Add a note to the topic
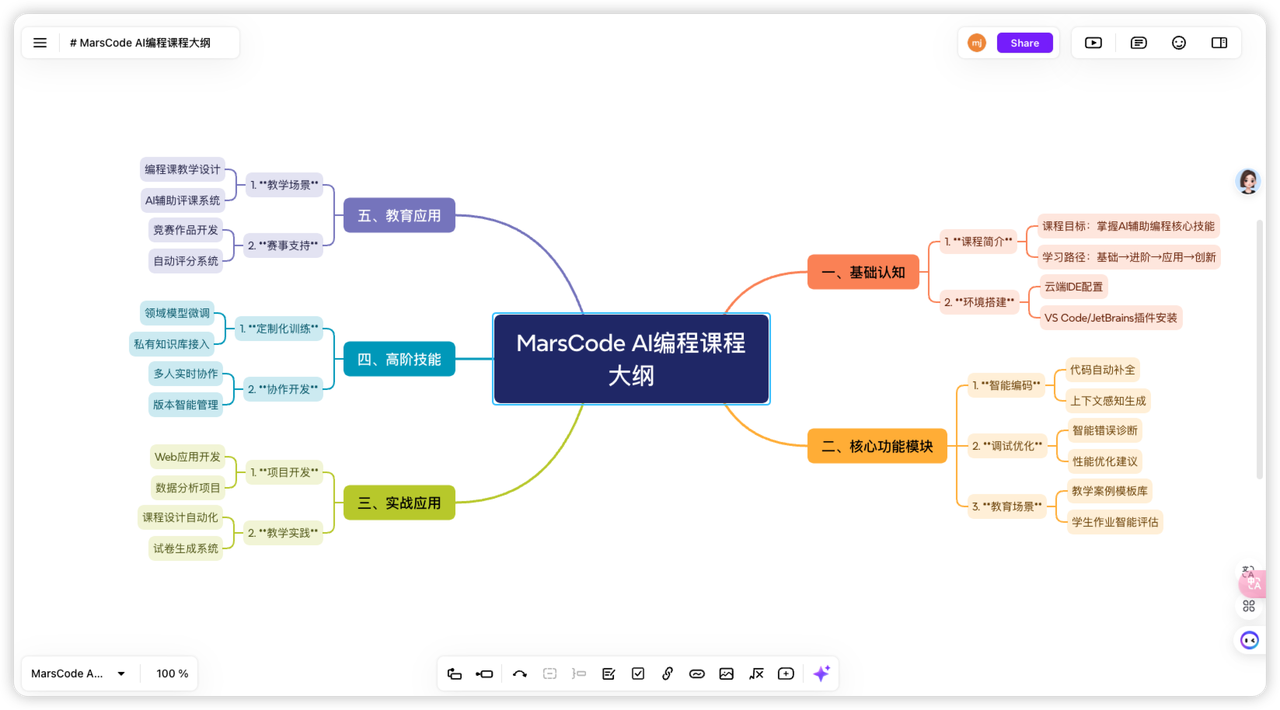The width and height of the screenshot is (1280, 710). [x=609, y=674]
